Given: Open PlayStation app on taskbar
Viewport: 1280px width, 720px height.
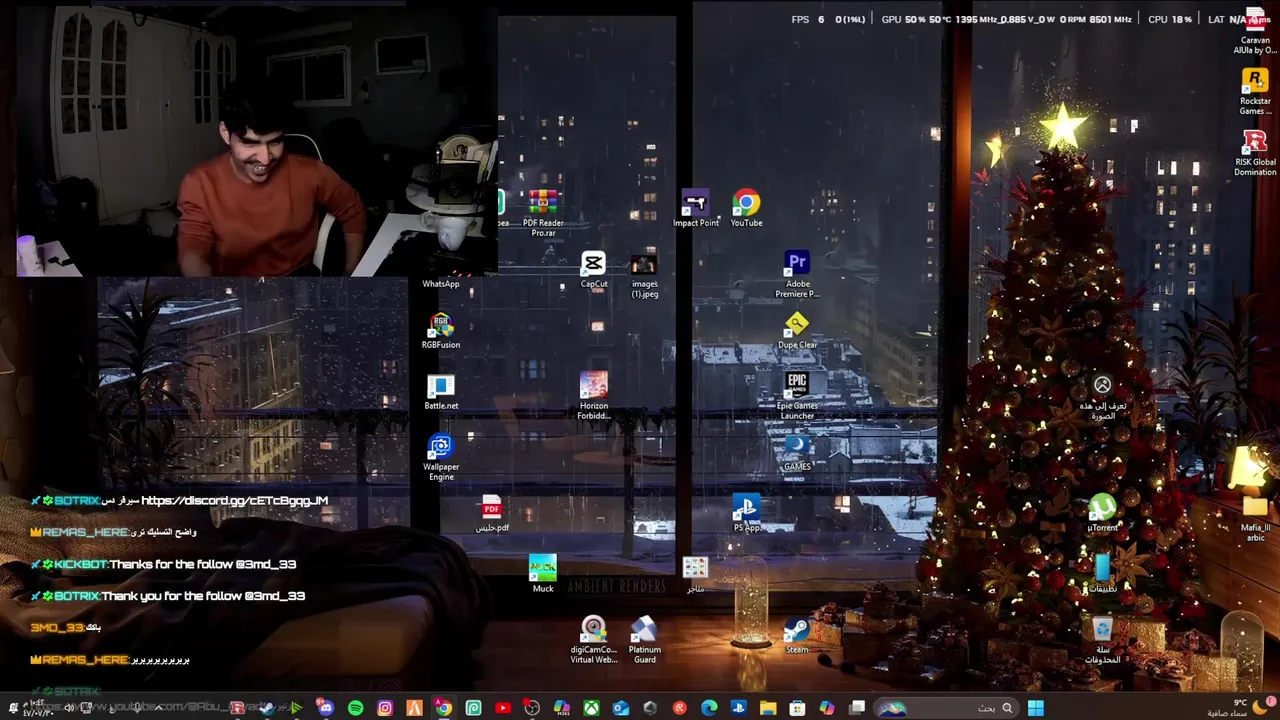Looking at the screenshot, I should (738, 708).
